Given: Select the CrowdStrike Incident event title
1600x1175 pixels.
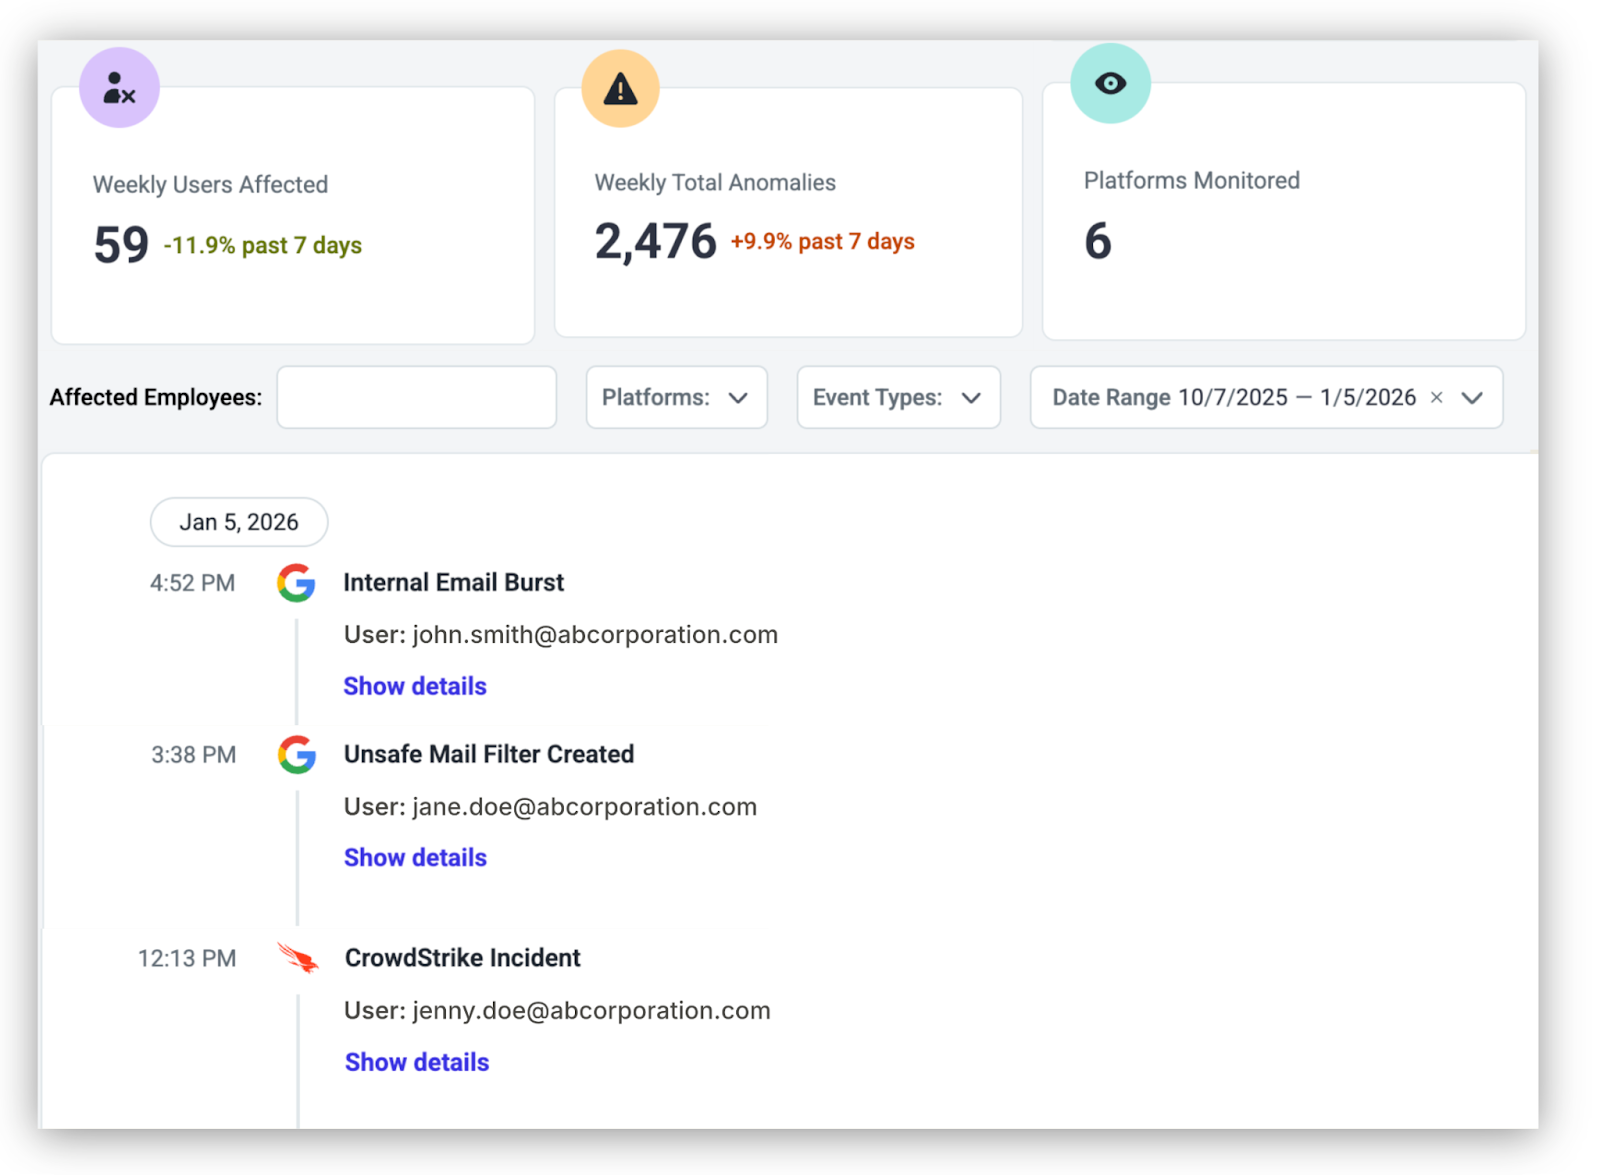Looking at the screenshot, I should 462,958.
